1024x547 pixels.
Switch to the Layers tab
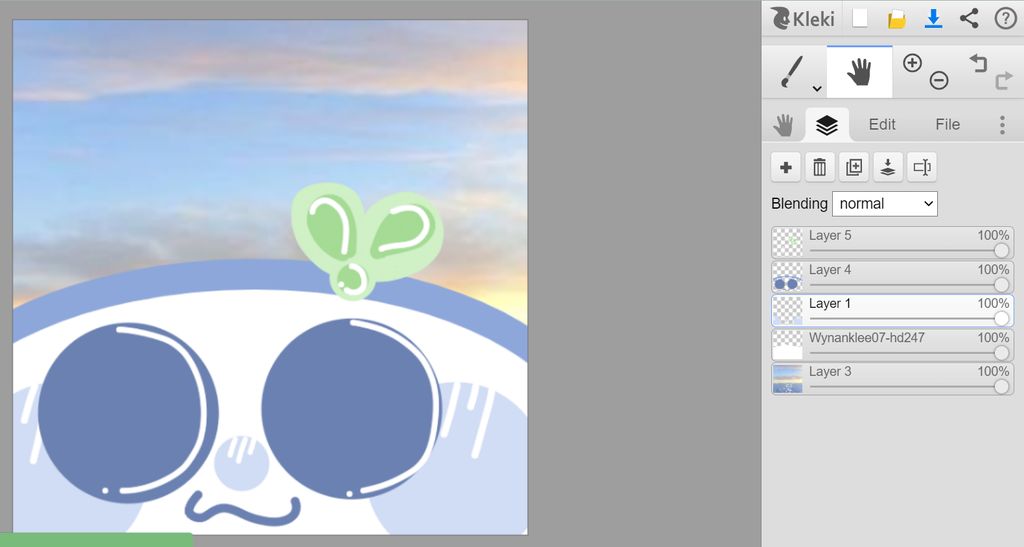[x=827, y=125]
